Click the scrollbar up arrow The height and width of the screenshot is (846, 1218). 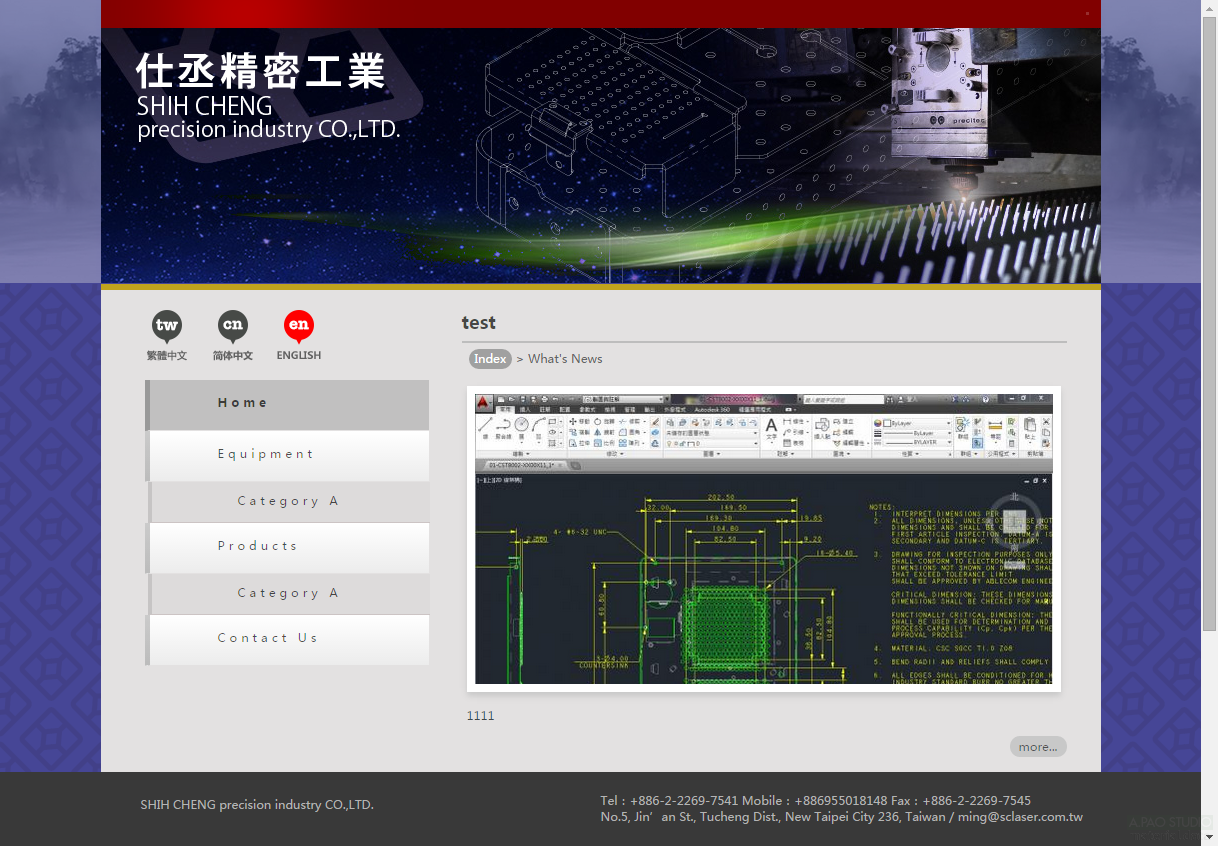click(x=1209, y=7)
